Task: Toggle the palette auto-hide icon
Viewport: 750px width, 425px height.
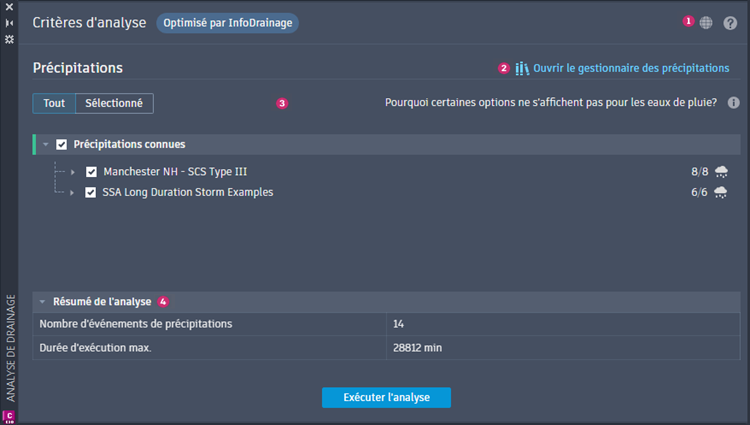Action: (9, 22)
